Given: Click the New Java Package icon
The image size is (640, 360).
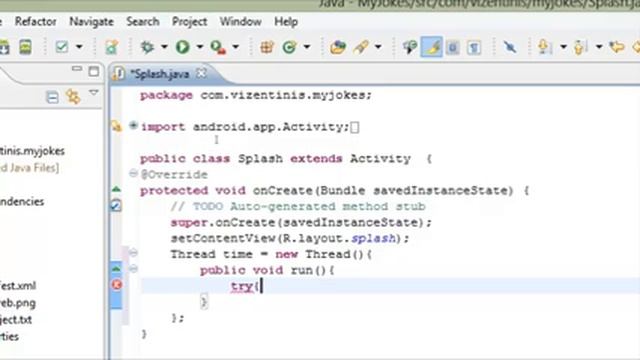Looking at the screenshot, I should pos(267,47).
